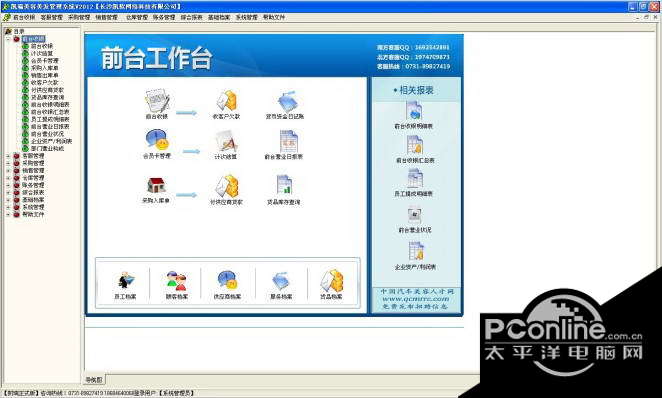Expand the 系统管理 tree node
662x398 pixels.
8,207
